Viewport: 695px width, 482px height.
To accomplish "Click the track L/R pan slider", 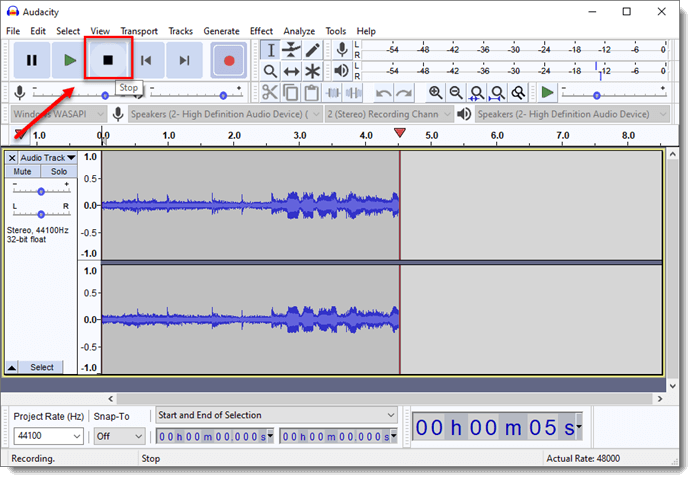I will click(x=41, y=214).
